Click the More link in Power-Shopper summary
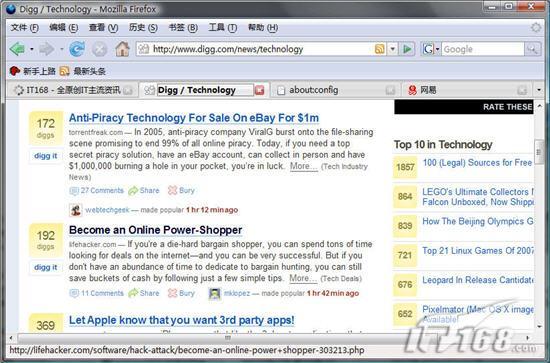 [303, 278]
